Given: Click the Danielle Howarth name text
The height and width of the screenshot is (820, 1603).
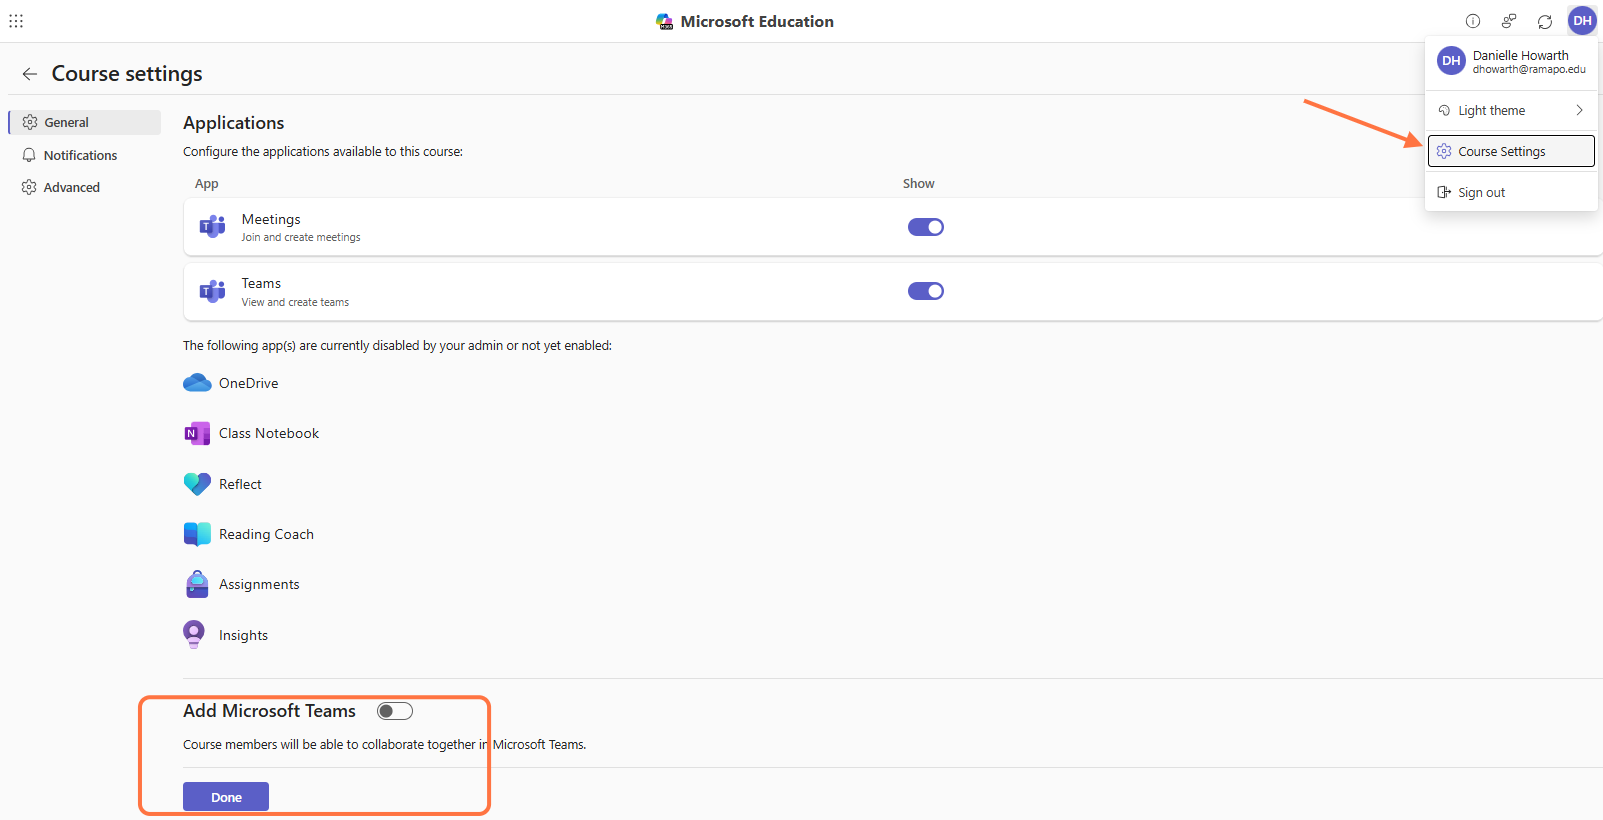Looking at the screenshot, I should 1520,55.
